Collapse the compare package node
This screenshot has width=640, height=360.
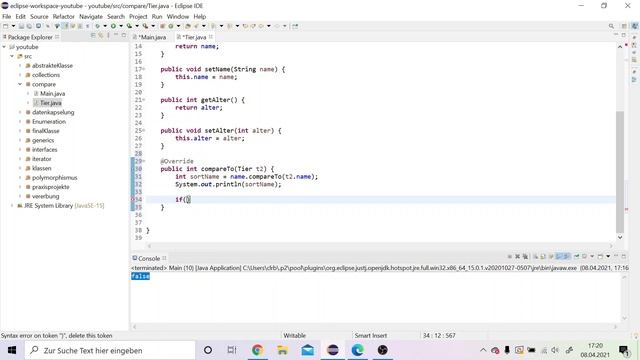coord(20,84)
